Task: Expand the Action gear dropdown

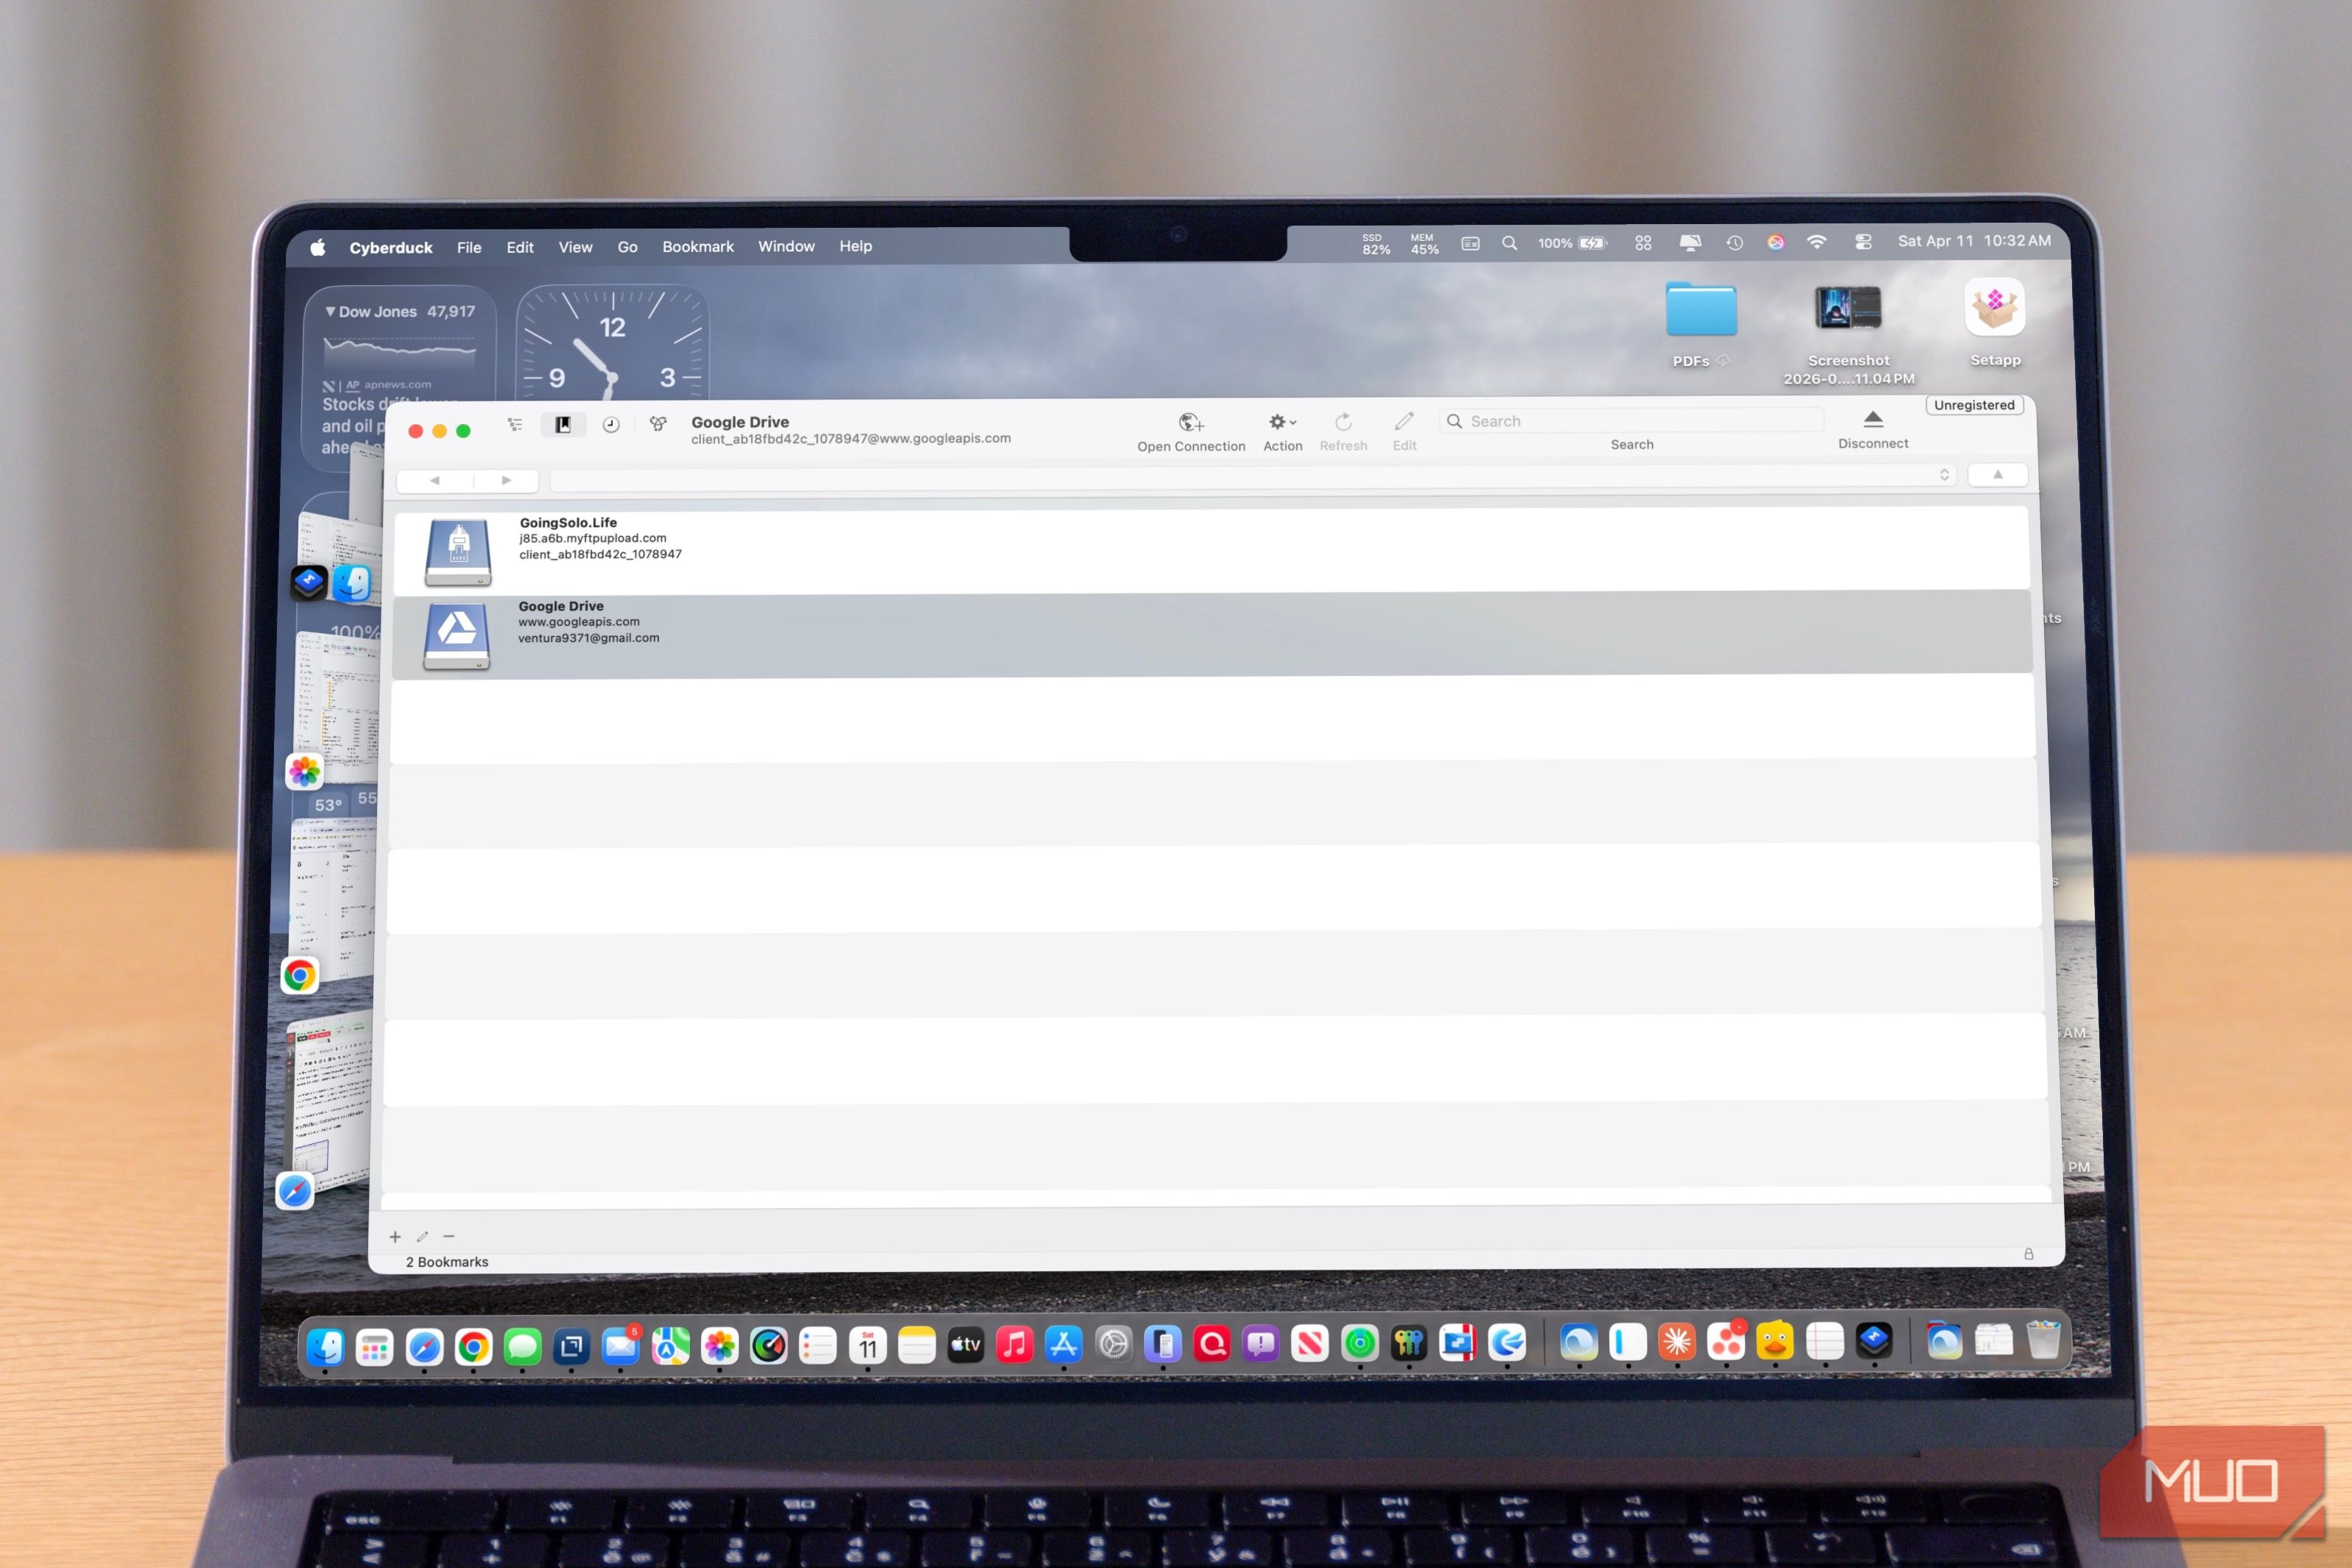Action: tap(1282, 423)
